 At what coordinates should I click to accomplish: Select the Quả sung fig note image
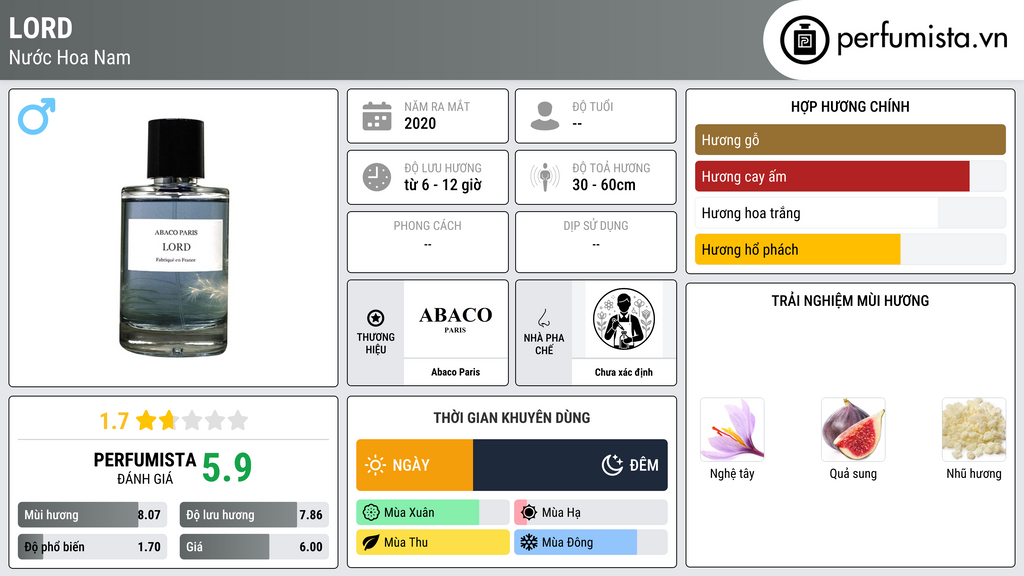(x=853, y=430)
